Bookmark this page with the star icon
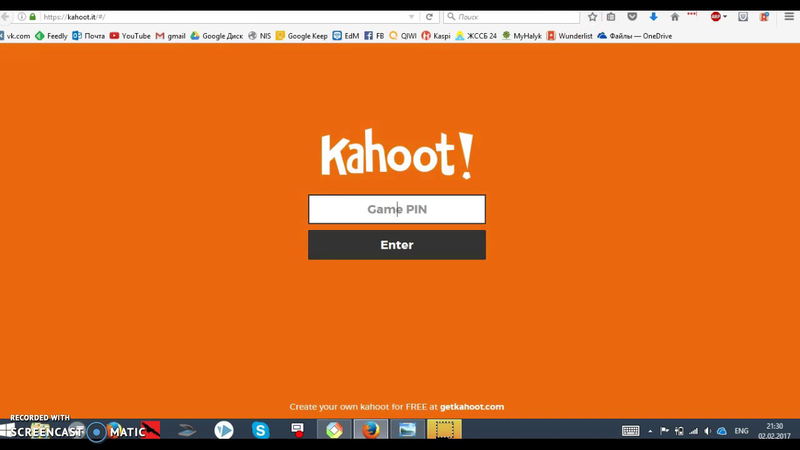Screen dimensions: 800x450 point(592,17)
